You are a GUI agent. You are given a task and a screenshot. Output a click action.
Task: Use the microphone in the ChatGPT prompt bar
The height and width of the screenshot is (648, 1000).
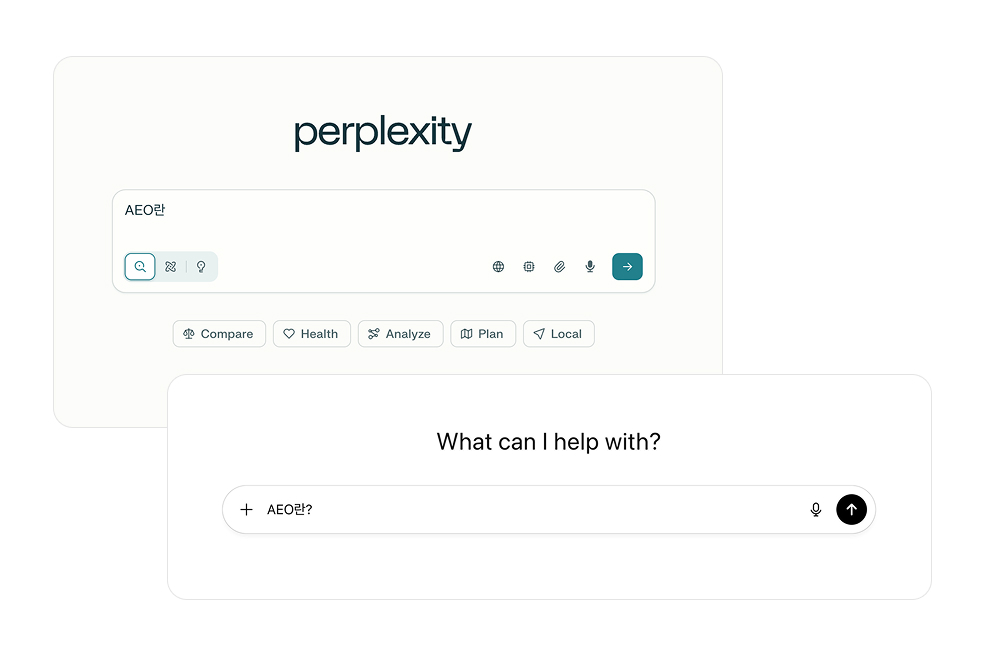pos(816,510)
